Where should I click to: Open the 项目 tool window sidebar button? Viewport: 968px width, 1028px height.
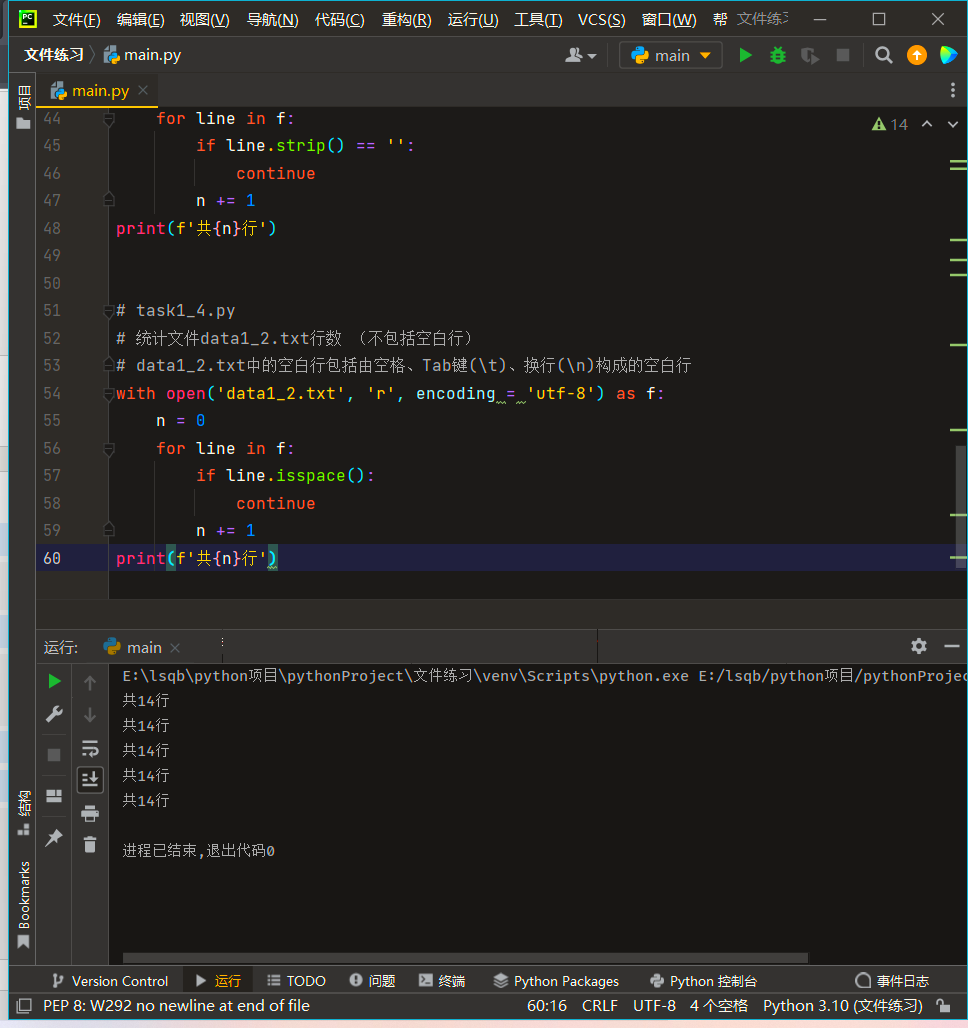[24, 106]
